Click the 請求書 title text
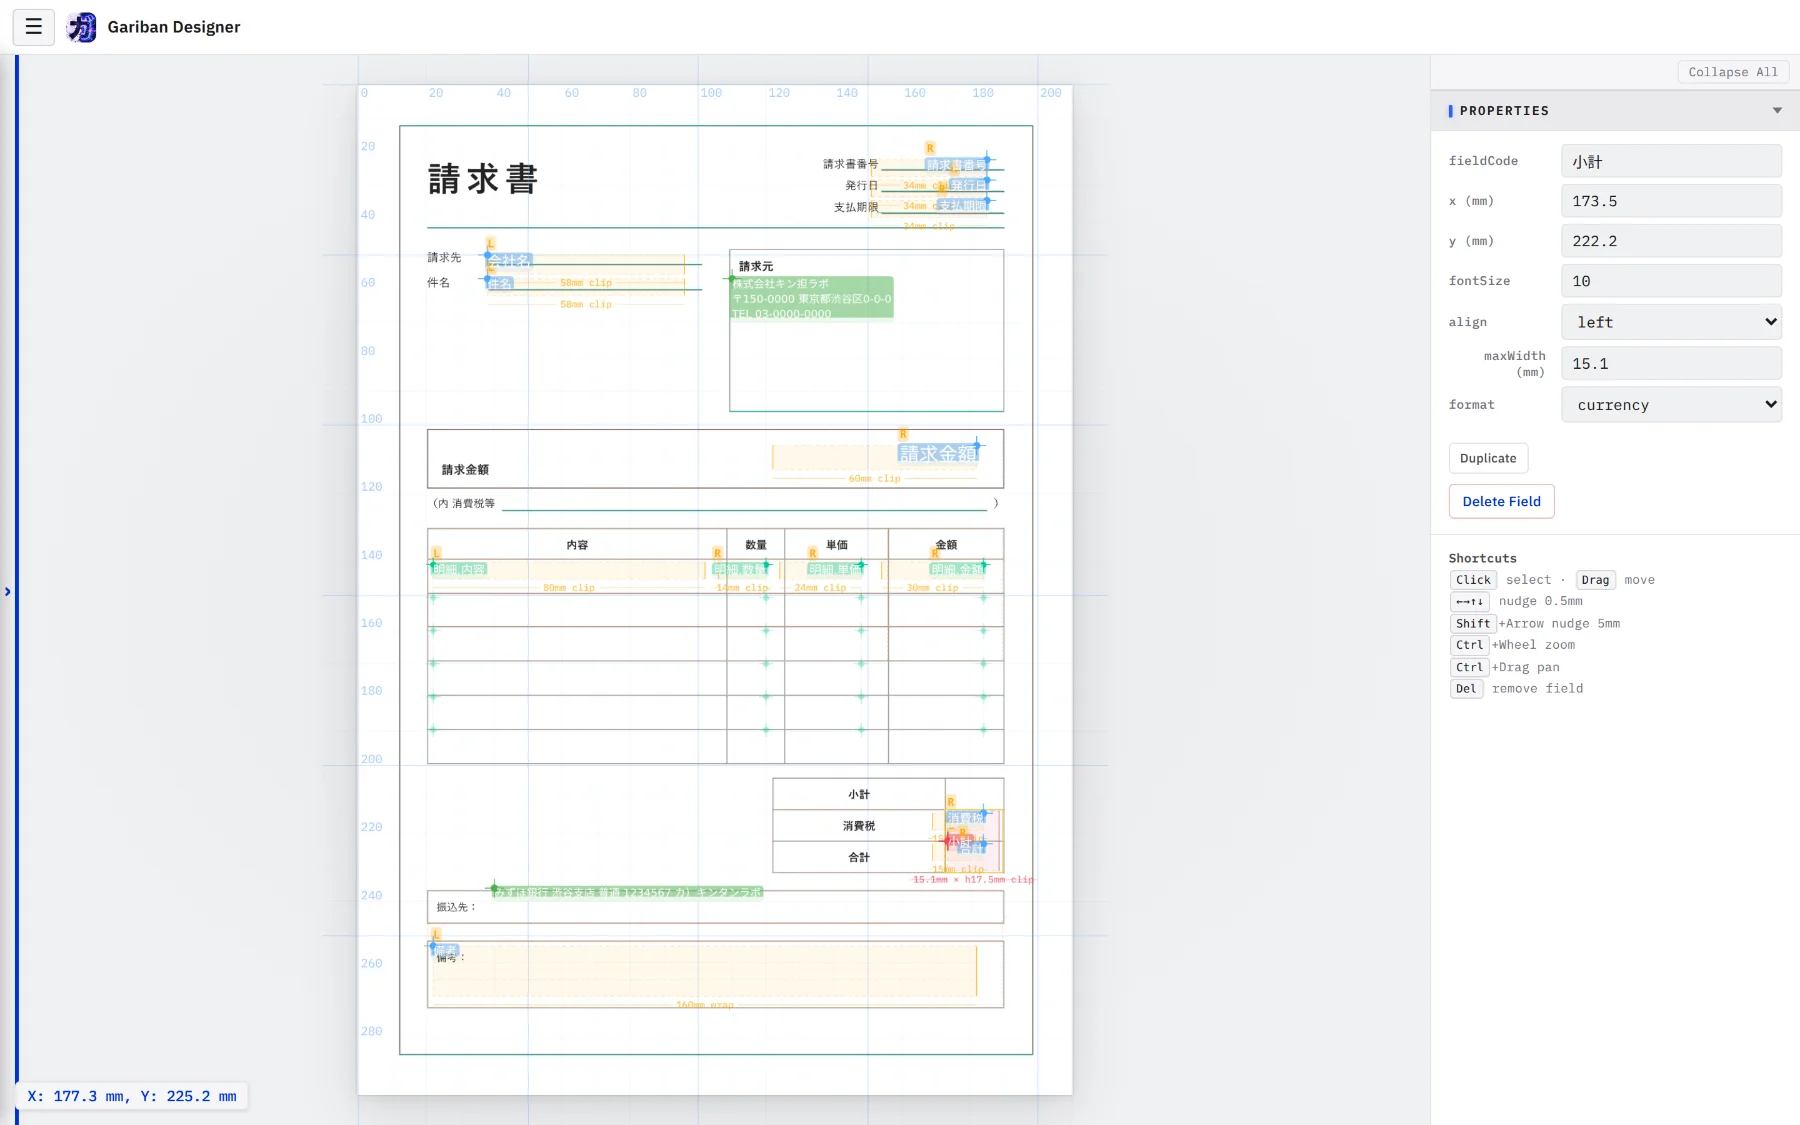 click(483, 179)
